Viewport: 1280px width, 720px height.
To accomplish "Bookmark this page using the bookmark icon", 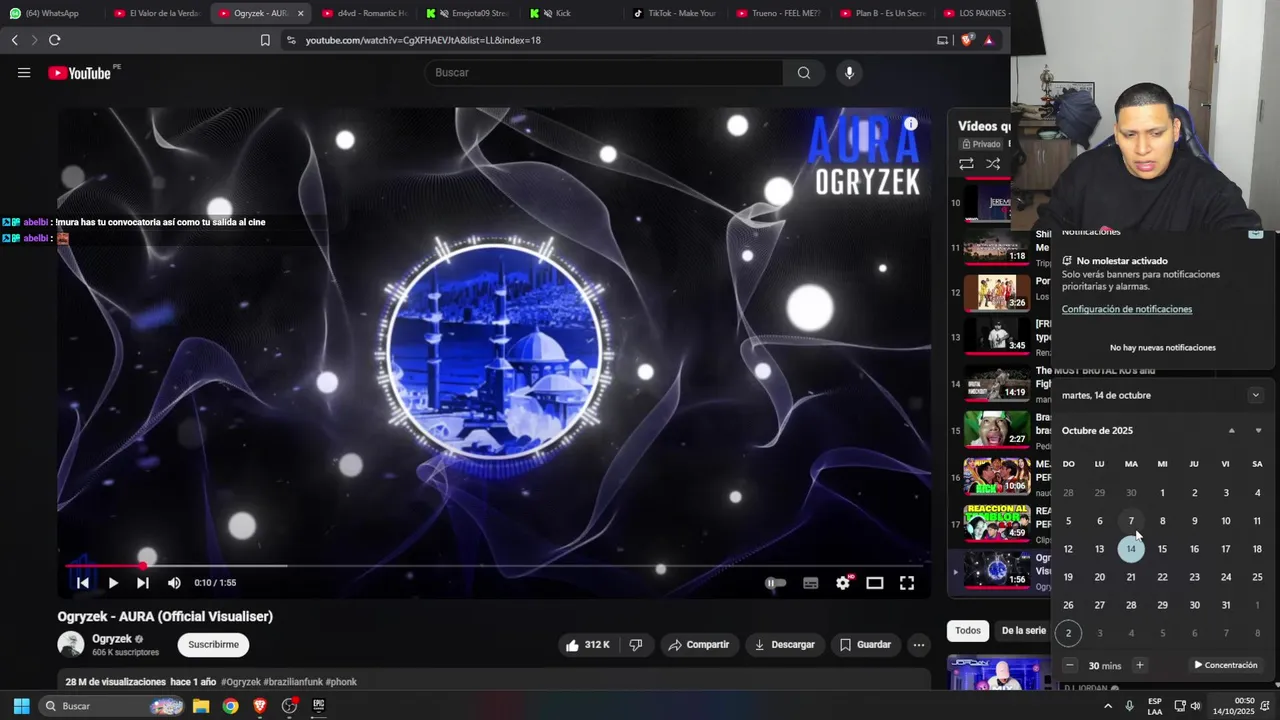I will 265,40.
